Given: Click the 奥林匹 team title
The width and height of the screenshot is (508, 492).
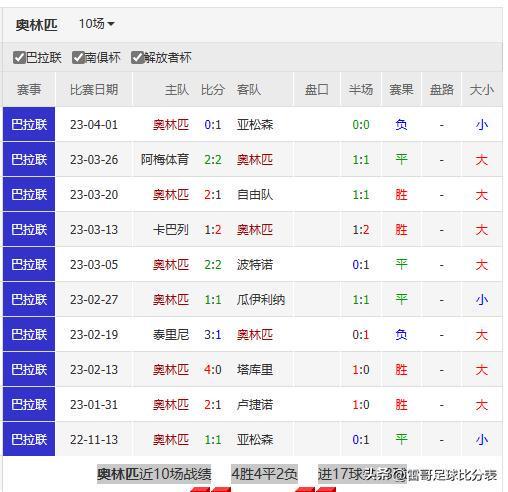Looking at the screenshot, I should click(37, 25).
